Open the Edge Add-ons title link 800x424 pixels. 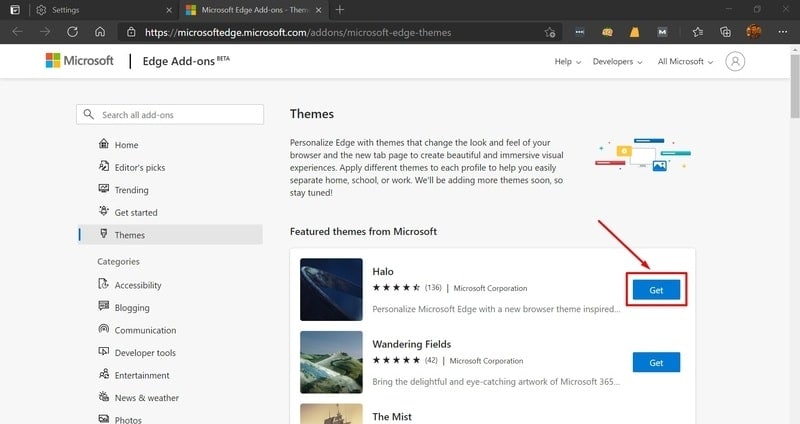(186, 61)
